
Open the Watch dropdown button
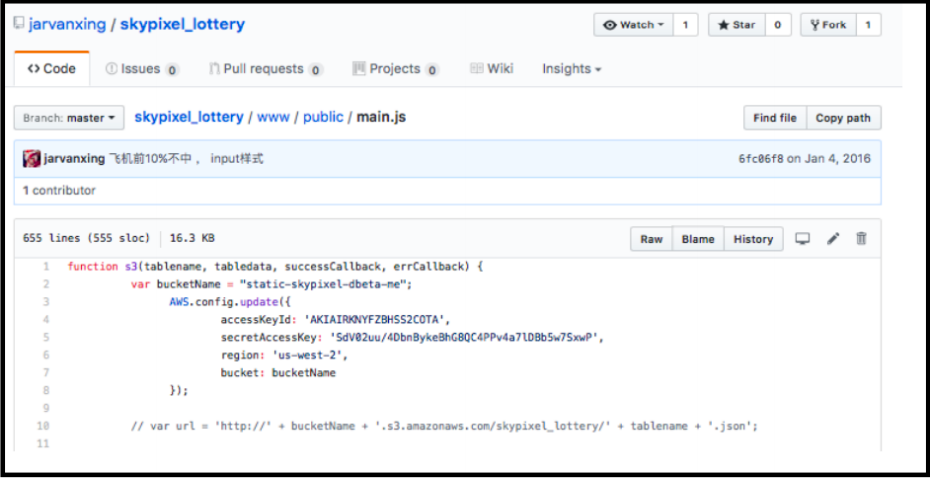(x=634, y=25)
